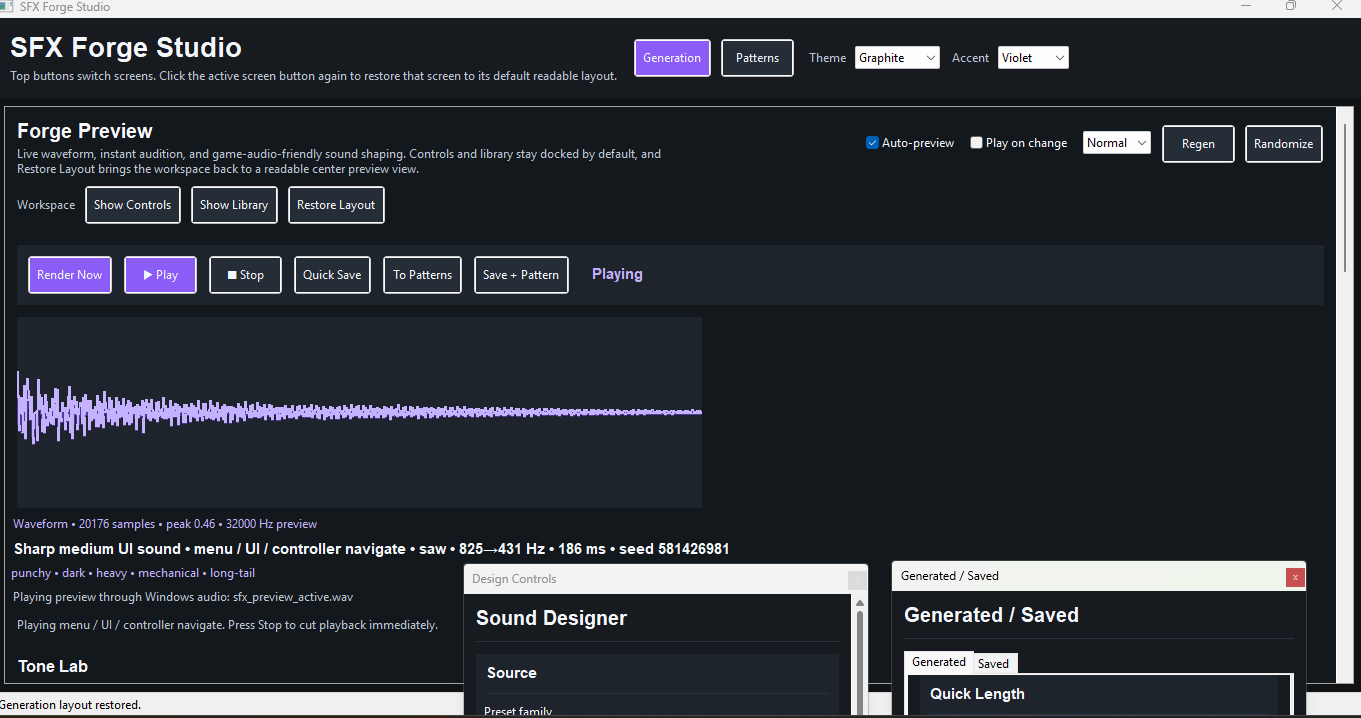This screenshot has width=1361, height=718.
Task: Disable the Auto-preview checkbox
Action: (x=872, y=143)
